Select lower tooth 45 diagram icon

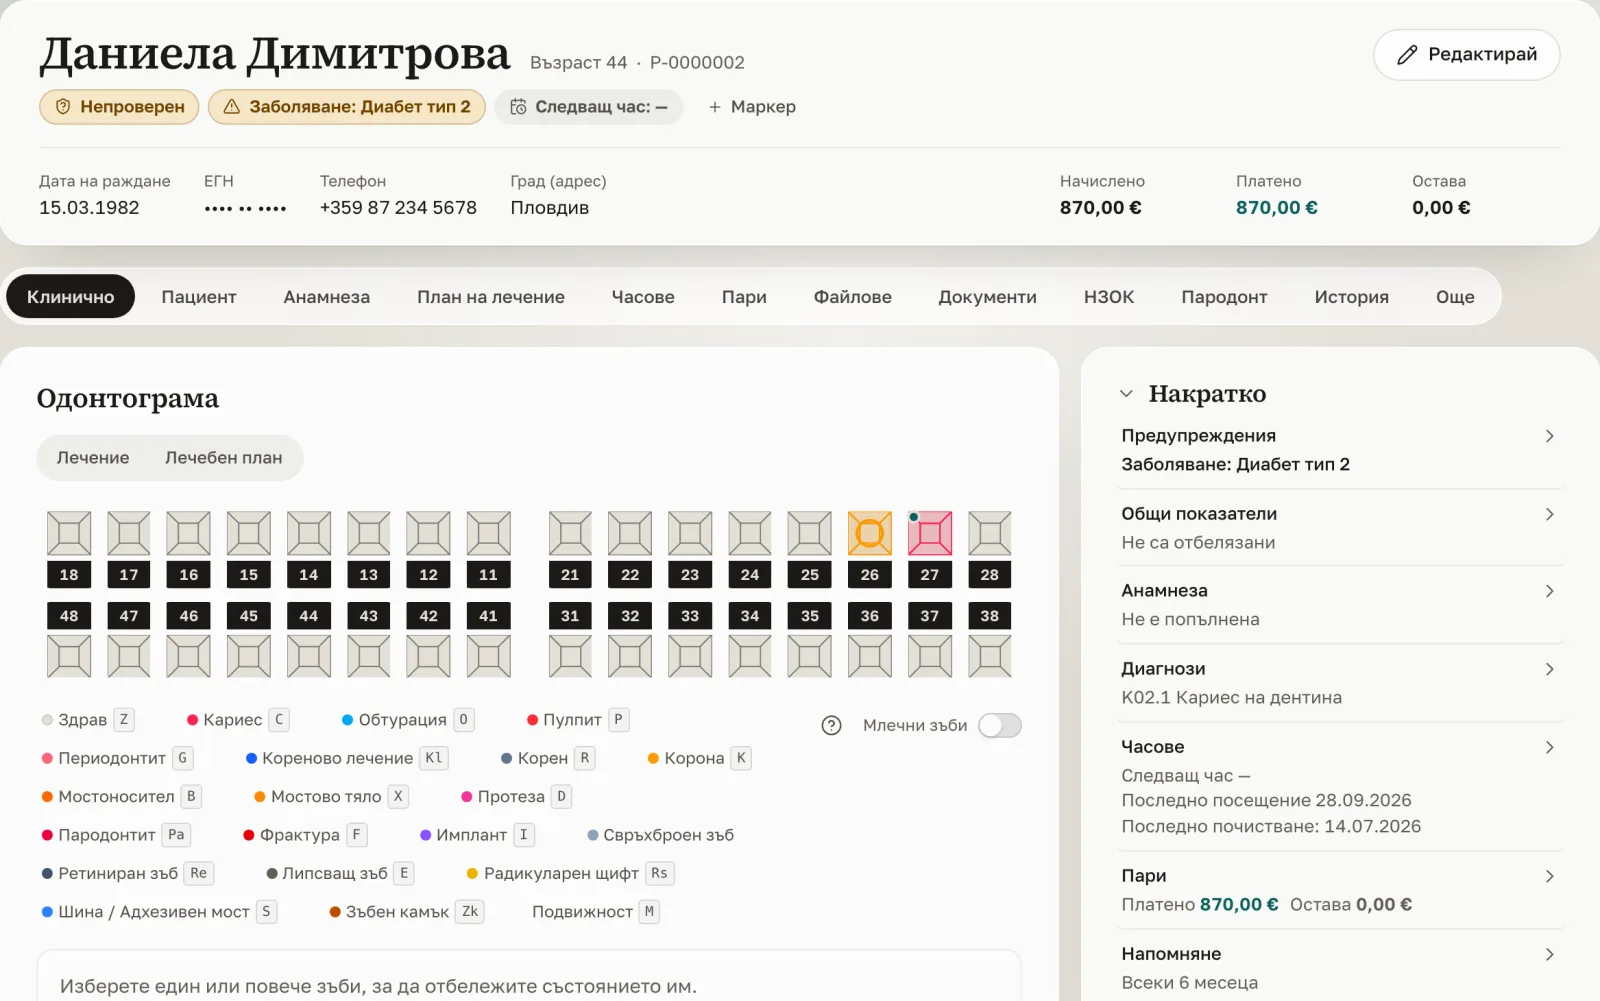click(249, 656)
